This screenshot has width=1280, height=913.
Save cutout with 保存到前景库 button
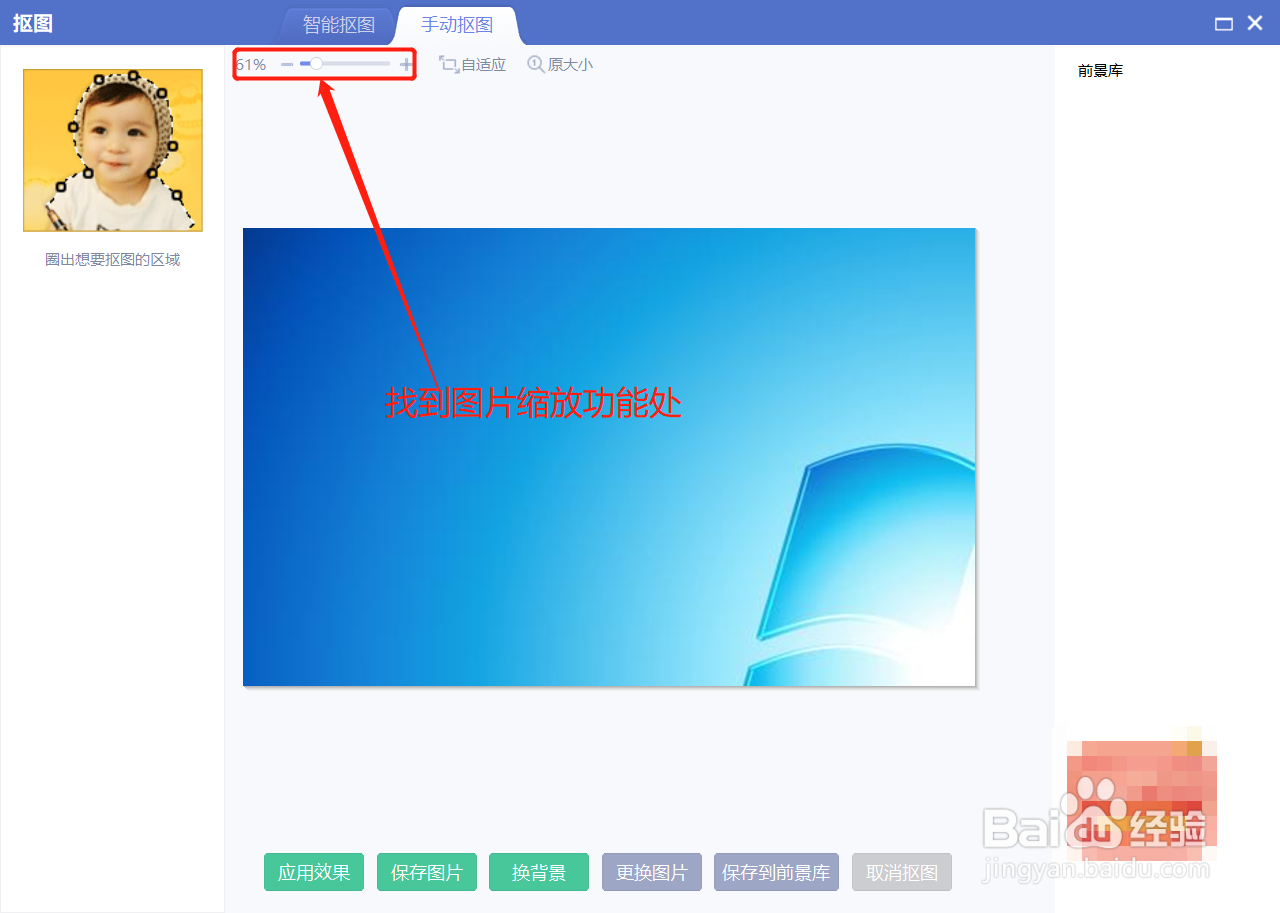pyautogui.click(x=776, y=872)
